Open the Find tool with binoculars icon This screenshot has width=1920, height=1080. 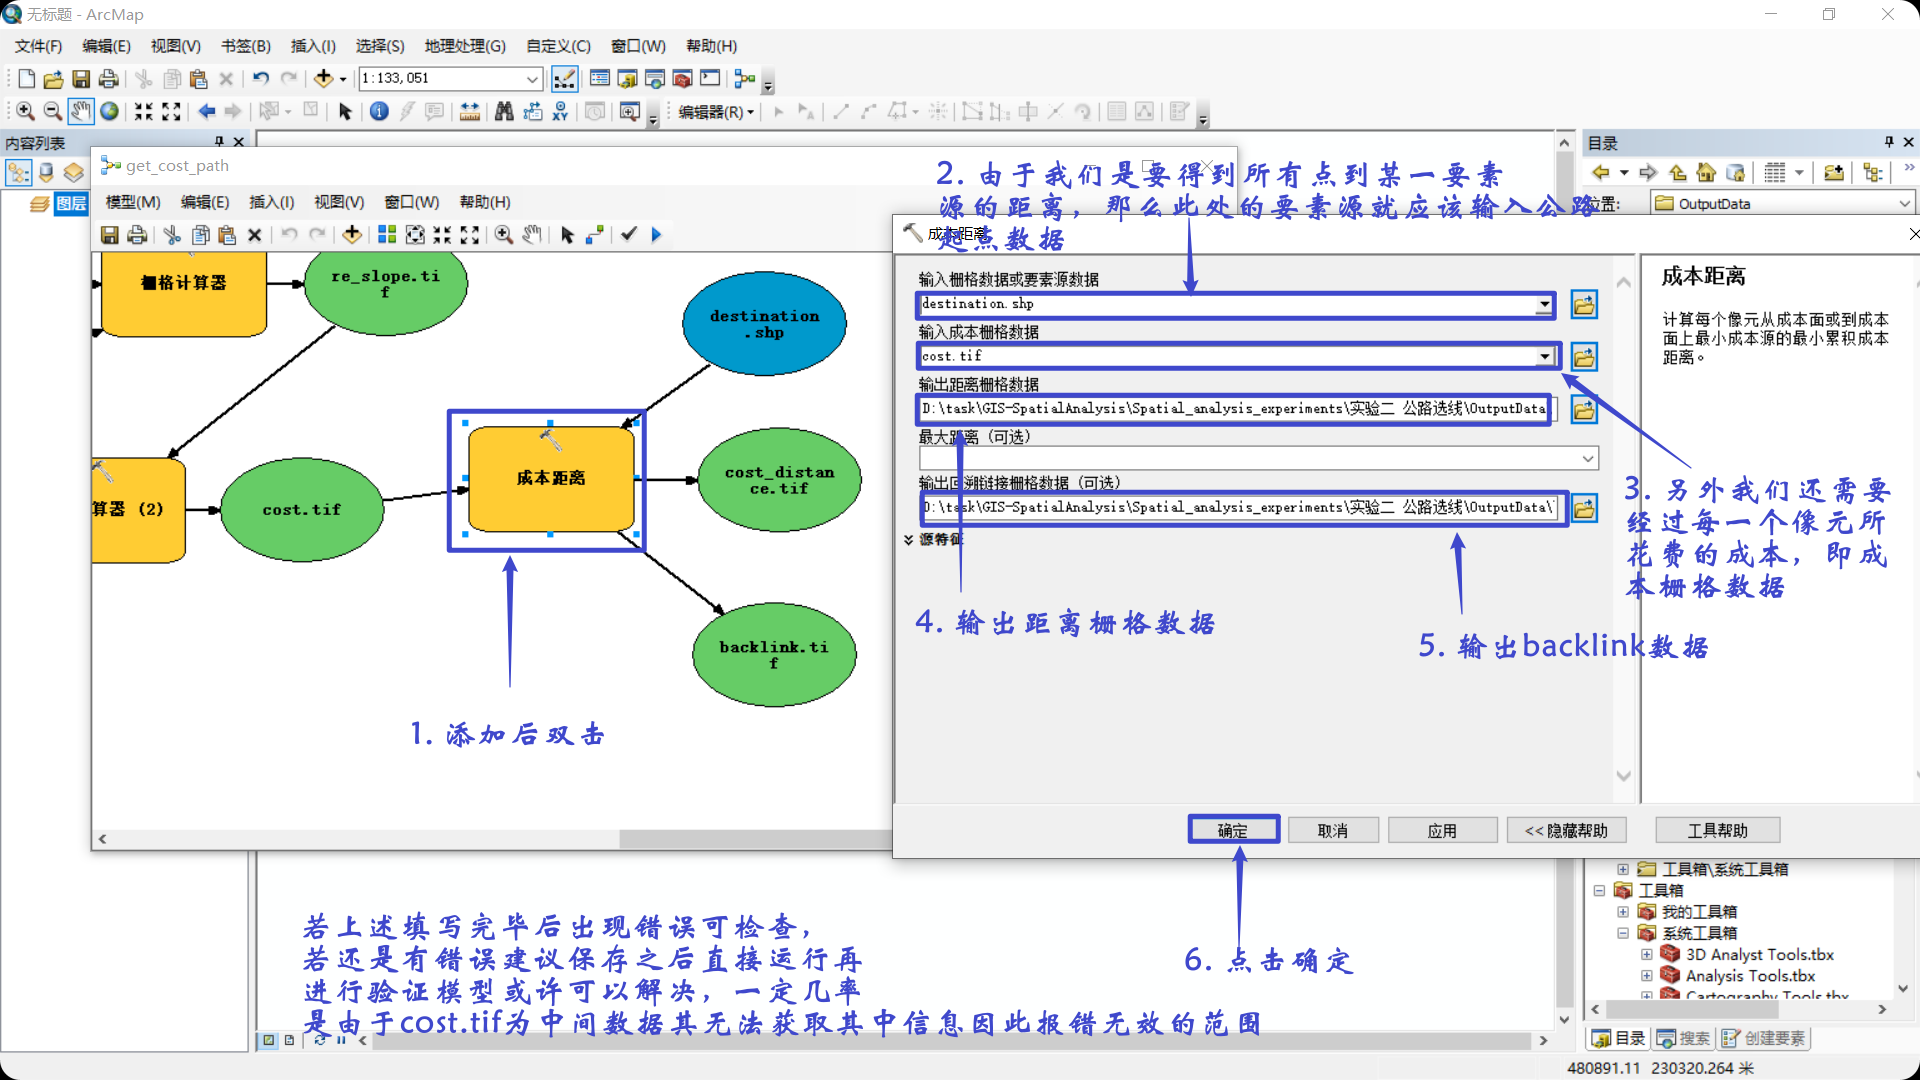pos(505,111)
